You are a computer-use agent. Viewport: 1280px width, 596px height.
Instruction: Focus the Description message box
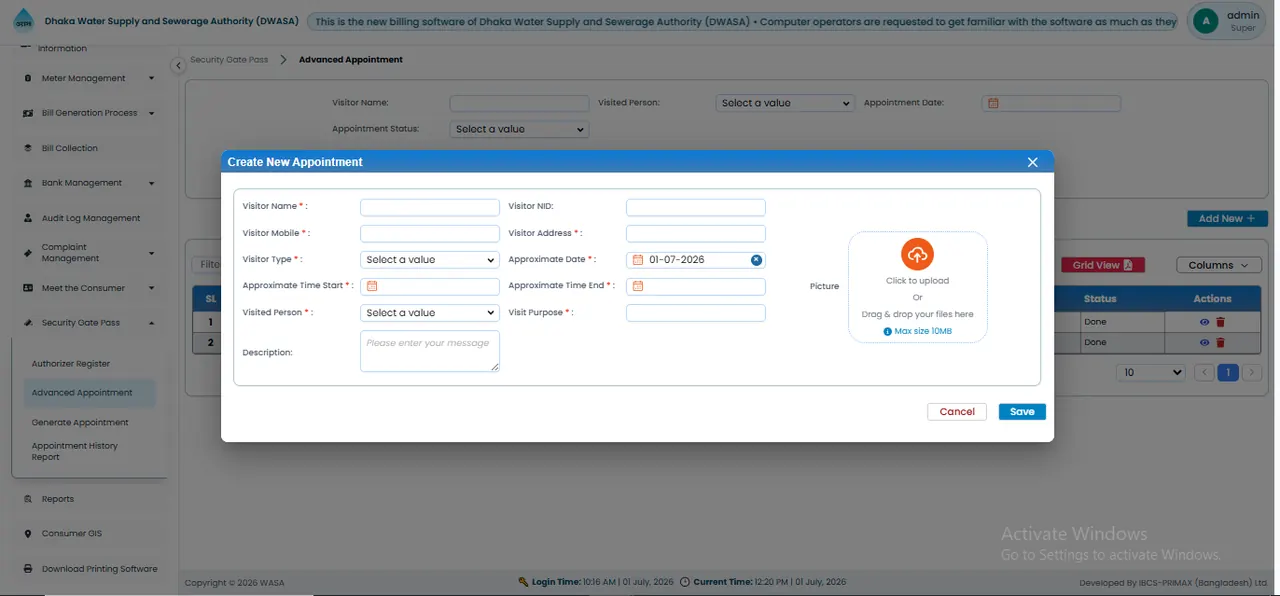430,351
